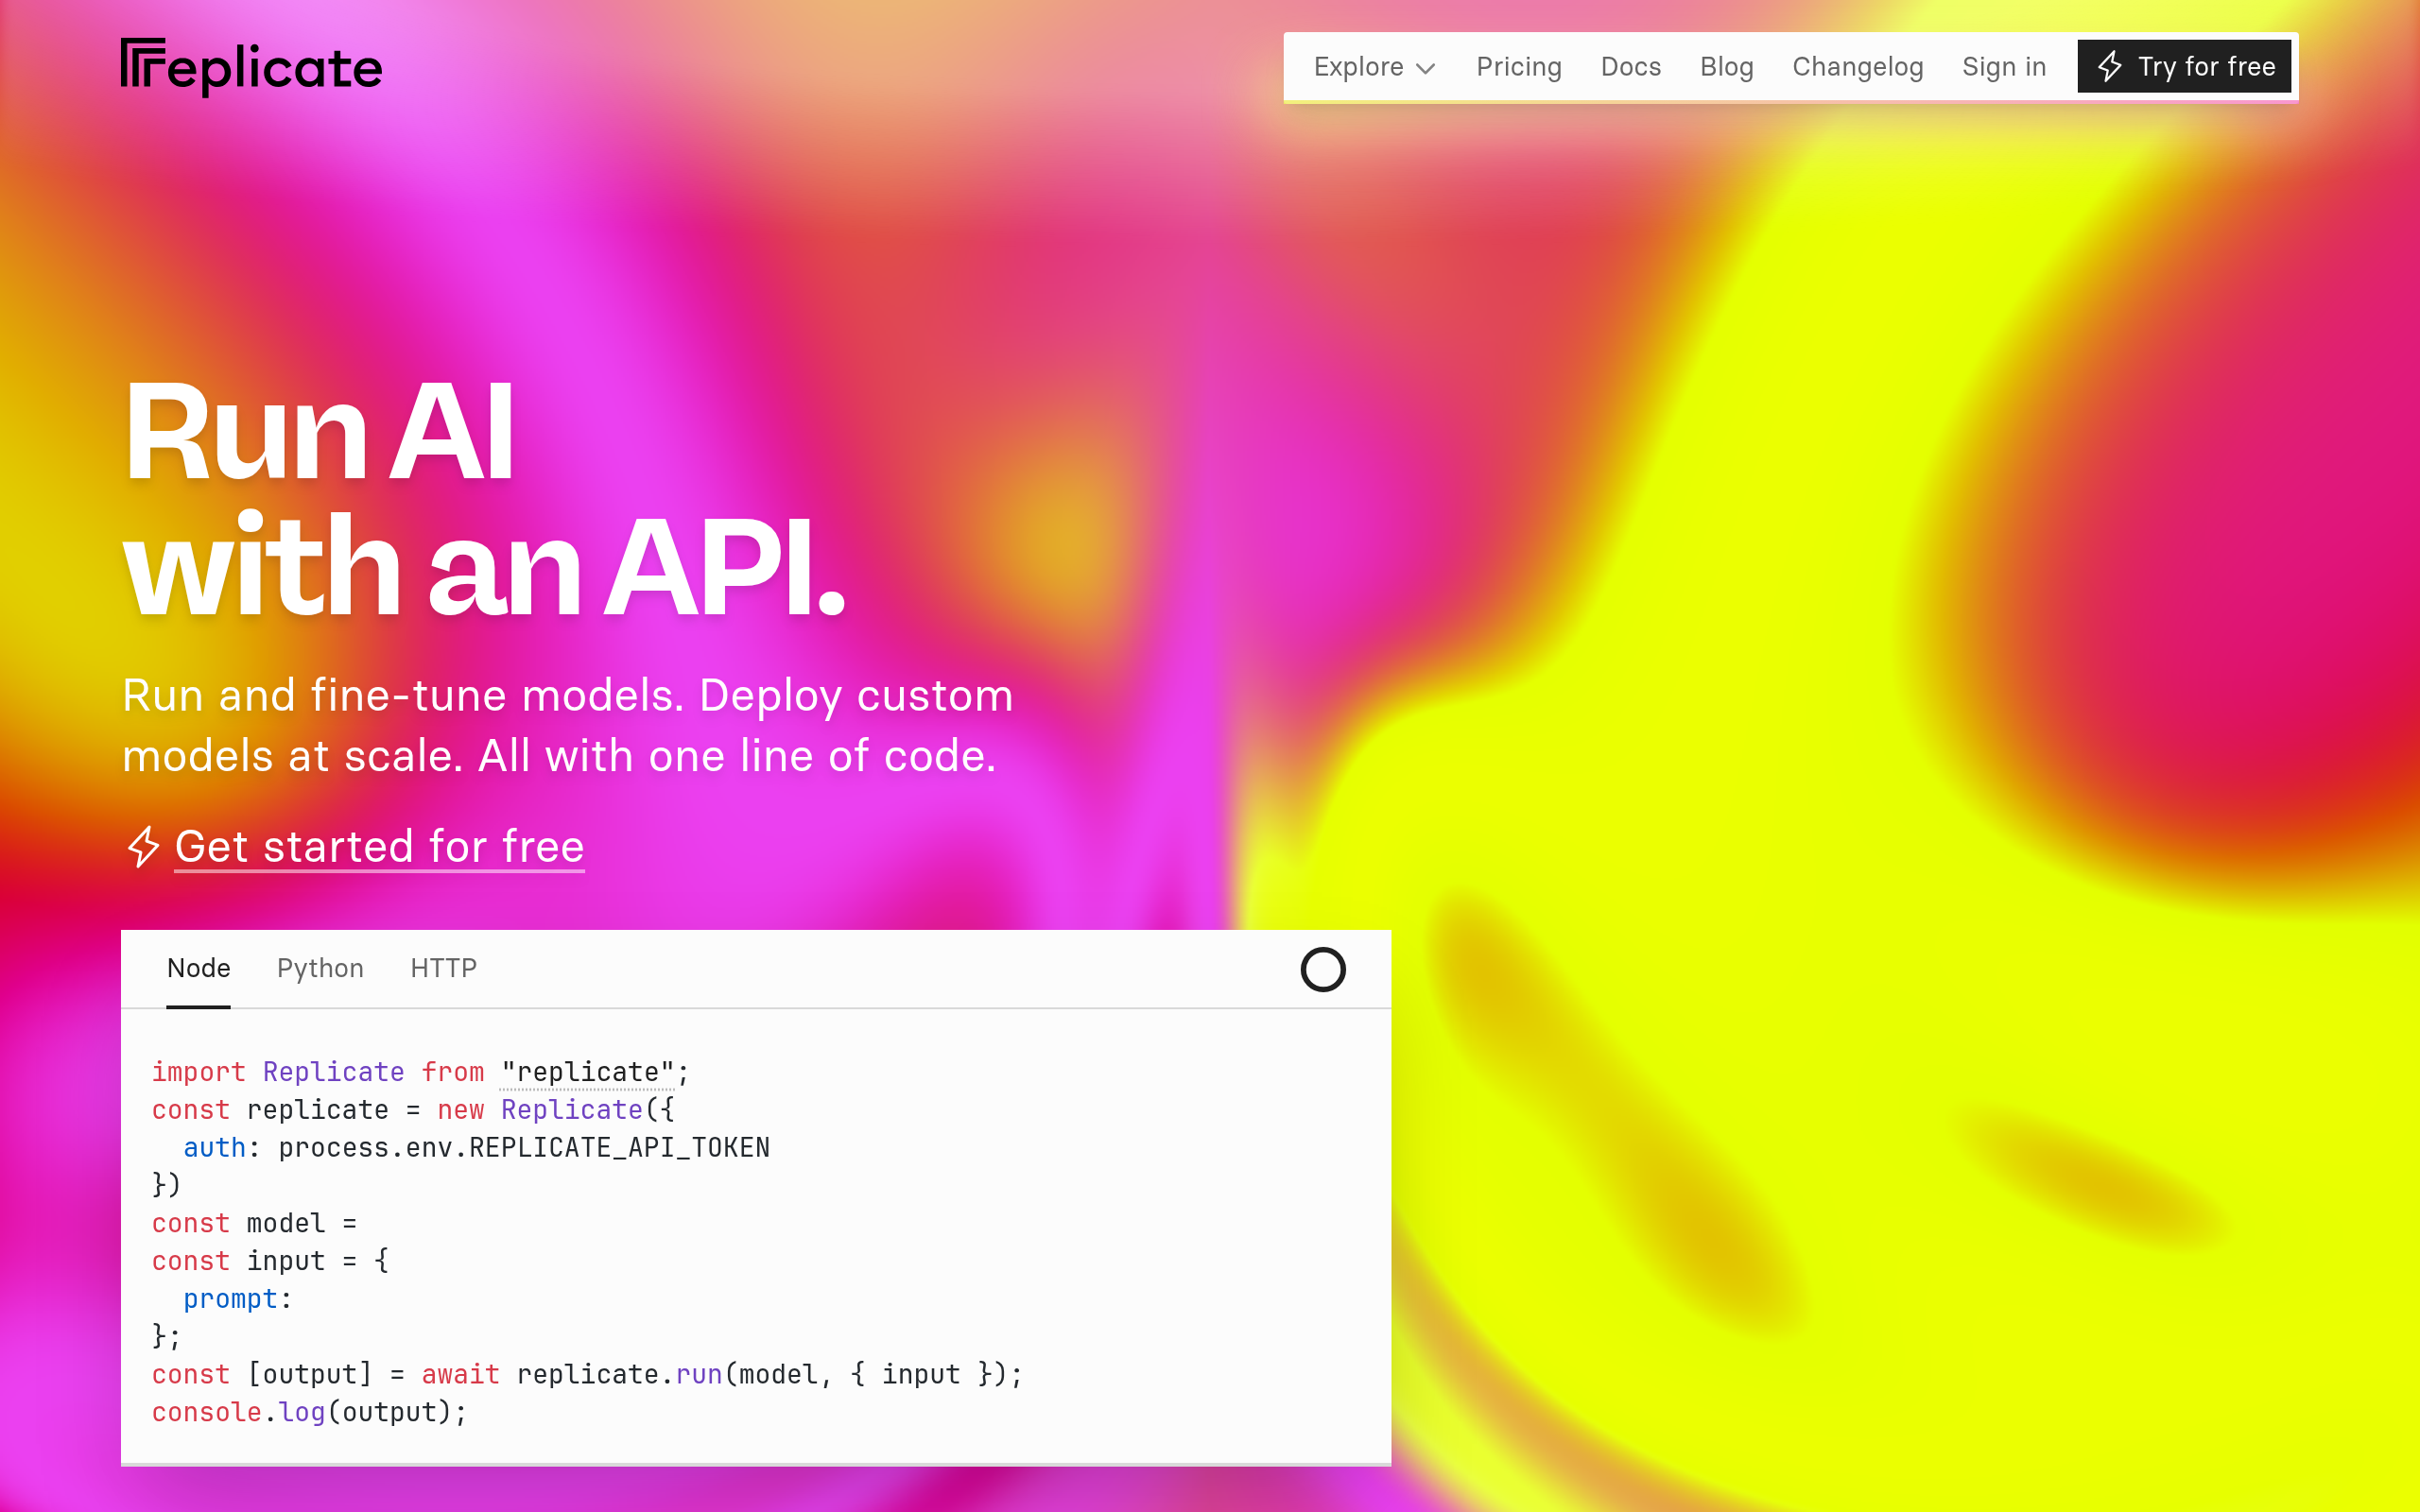The height and width of the screenshot is (1512, 2420).
Task: Switch to the HTTP code tab
Action: point(443,968)
